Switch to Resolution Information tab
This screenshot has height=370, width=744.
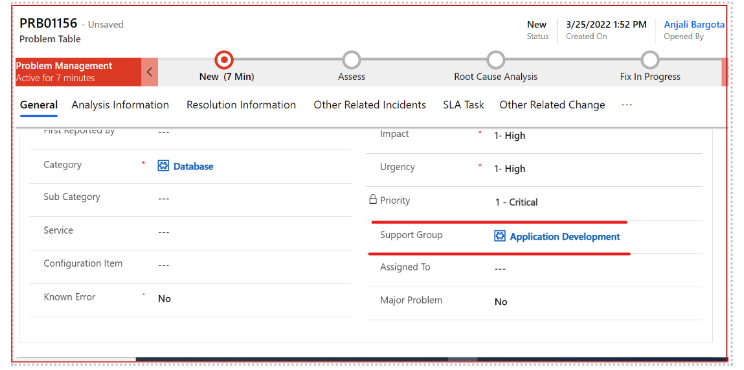point(241,105)
